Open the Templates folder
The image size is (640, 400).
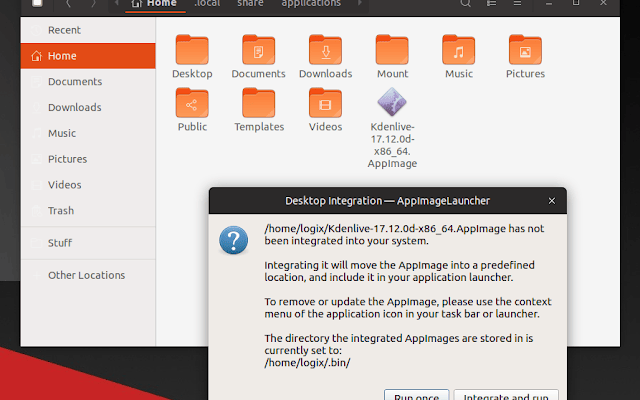tap(259, 110)
